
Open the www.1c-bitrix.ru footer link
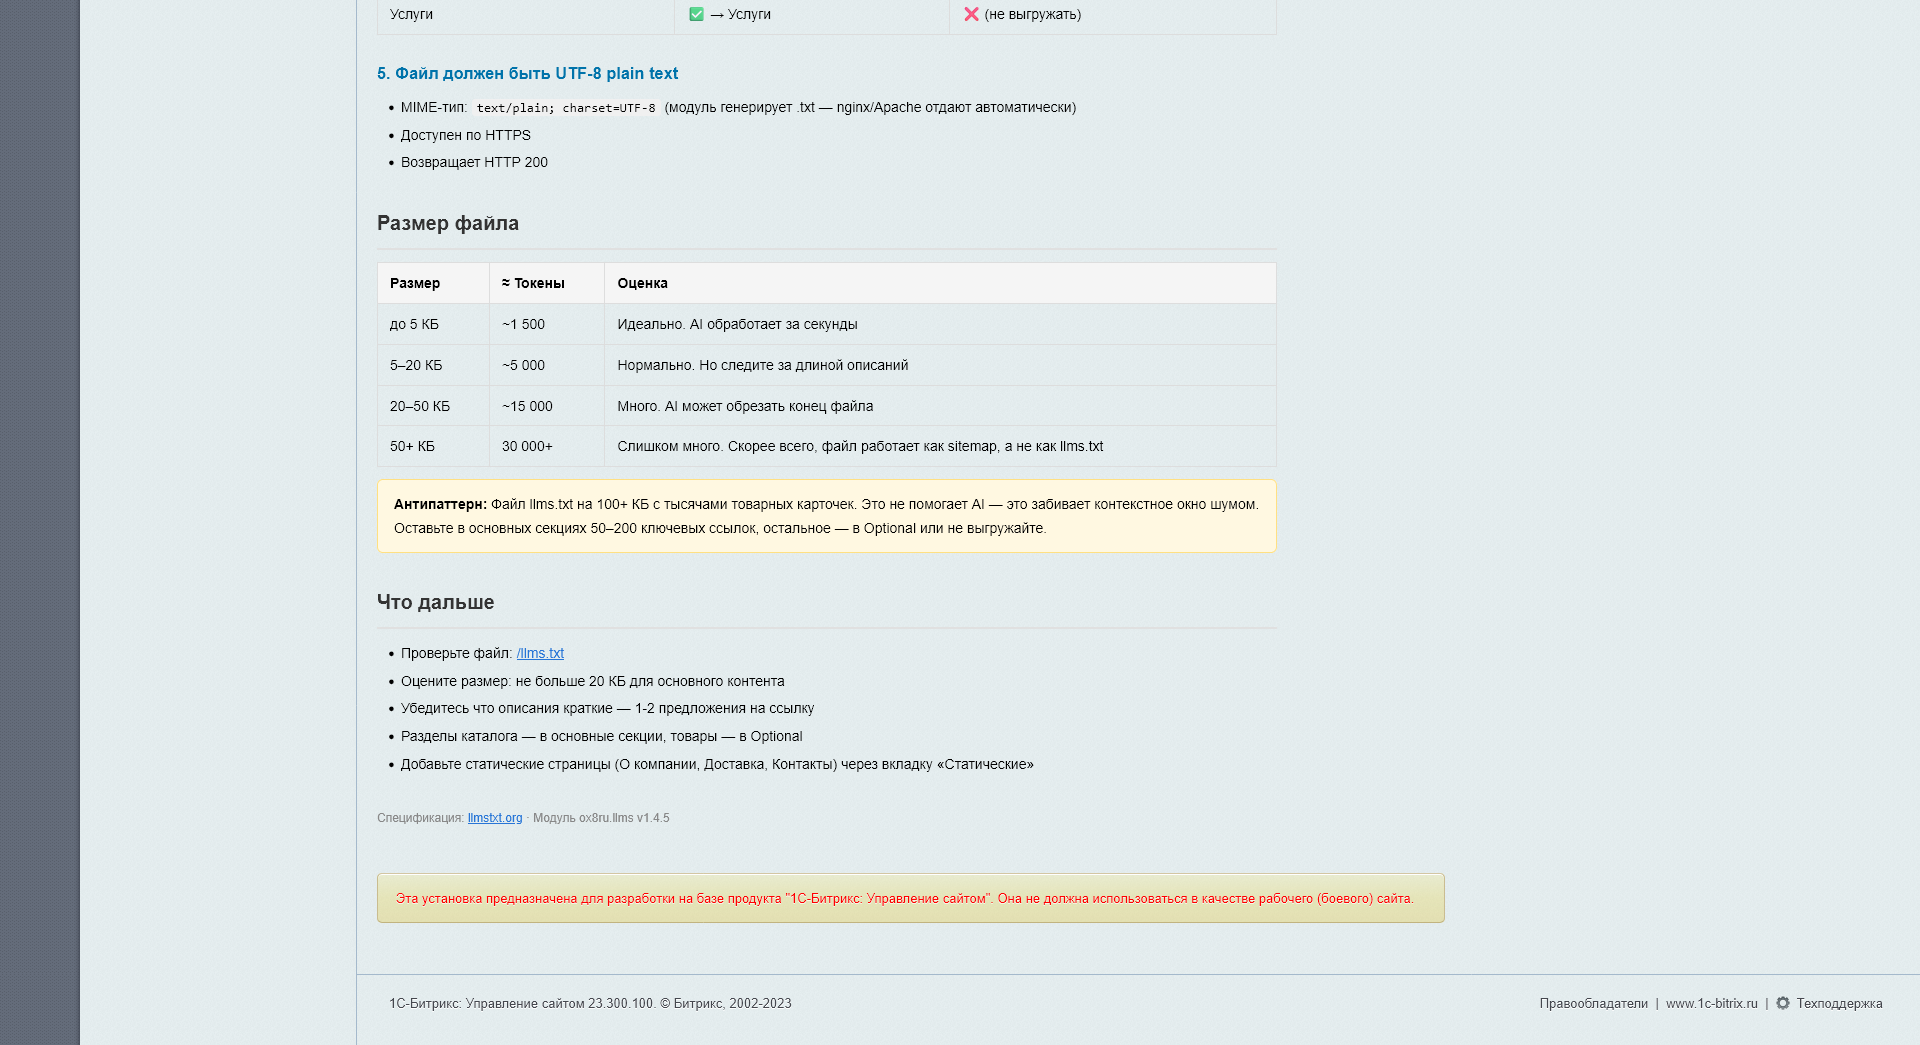coord(1711,1003)
